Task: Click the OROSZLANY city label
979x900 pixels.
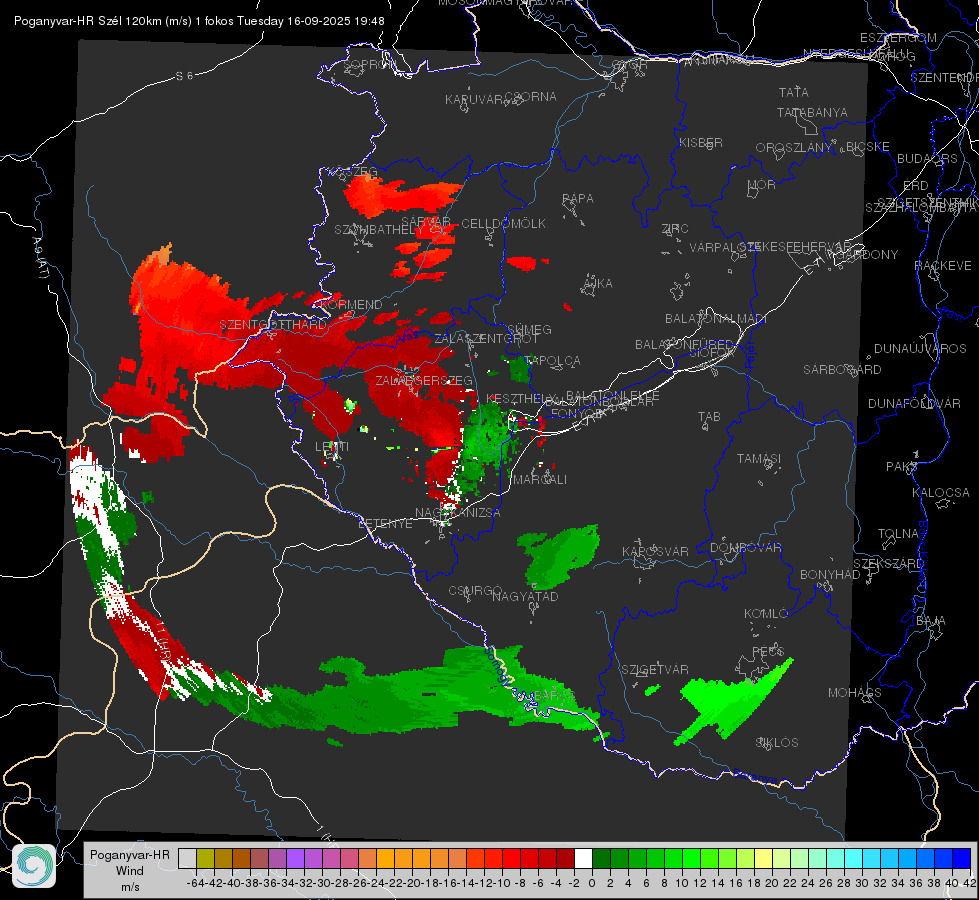Action: click(x=794, y=147)
